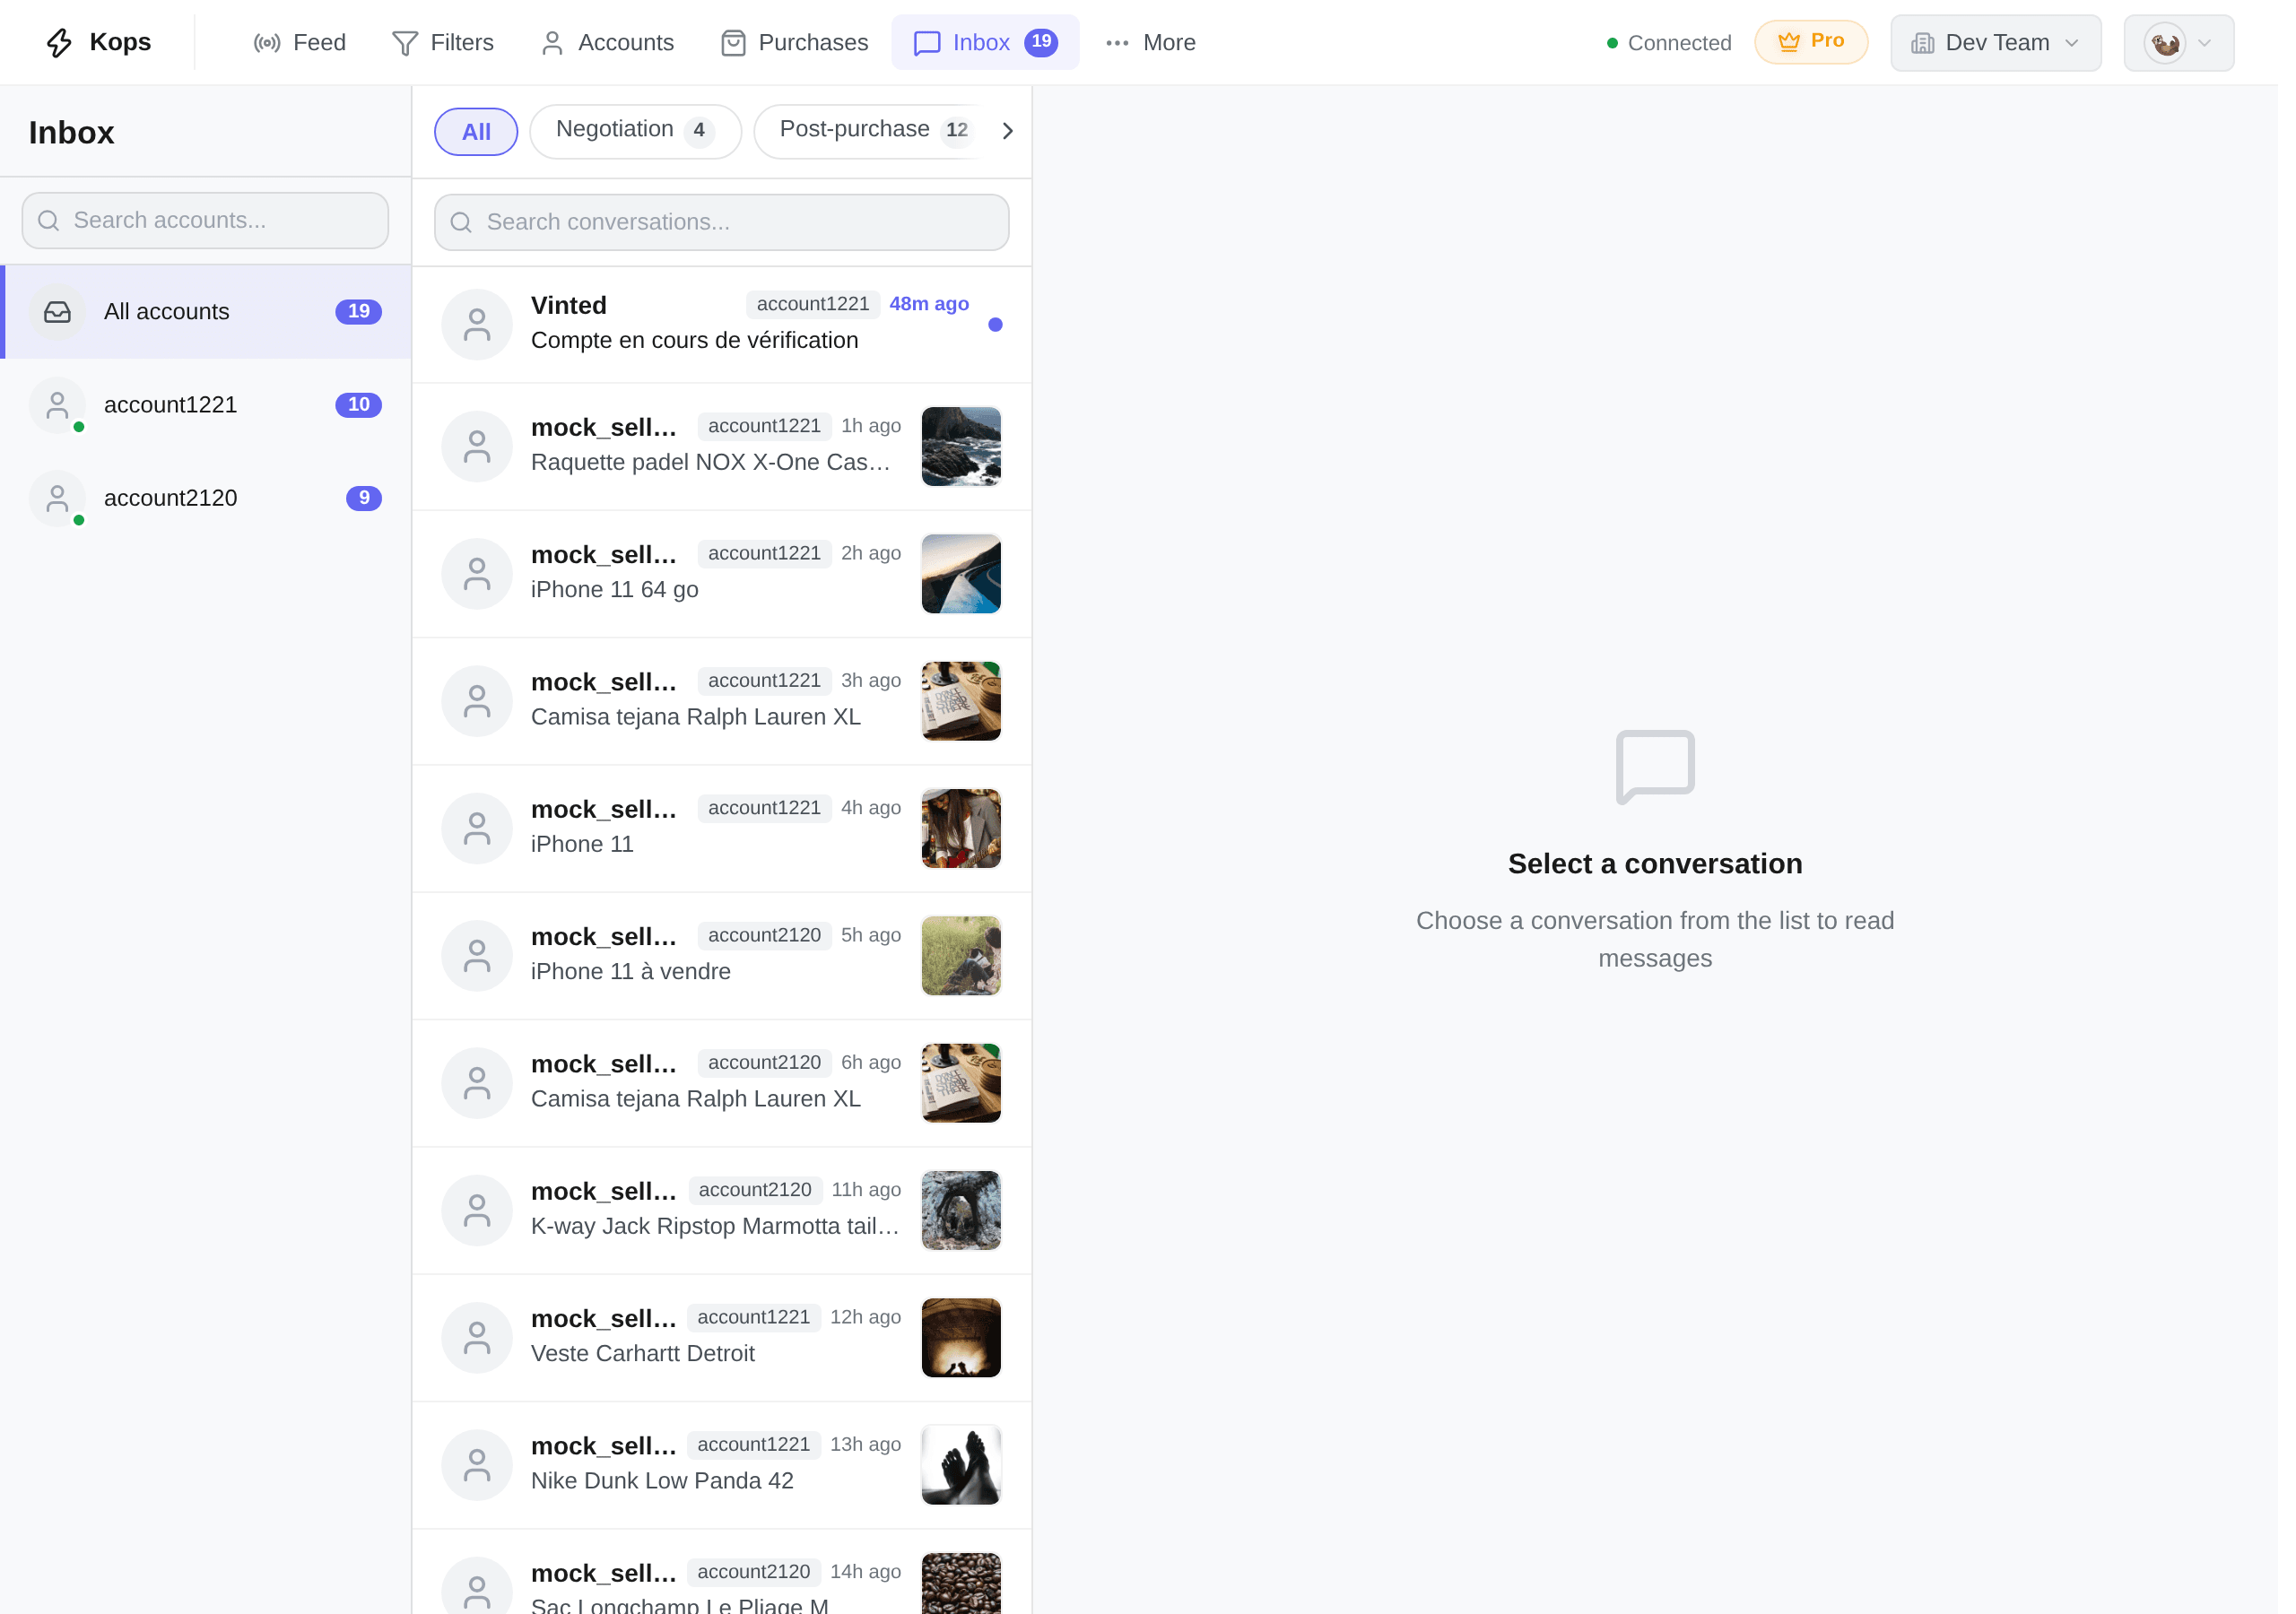Open the Filters page

444,43
